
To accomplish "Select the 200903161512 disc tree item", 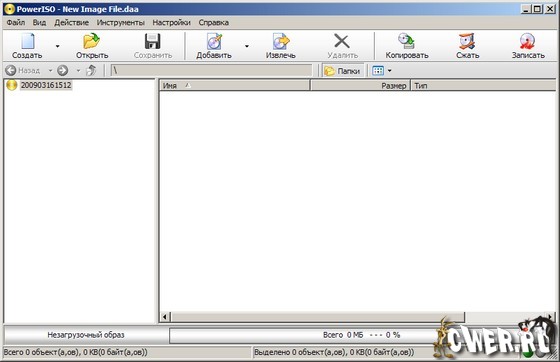I will pyautogui.click(x=46, y=85).
